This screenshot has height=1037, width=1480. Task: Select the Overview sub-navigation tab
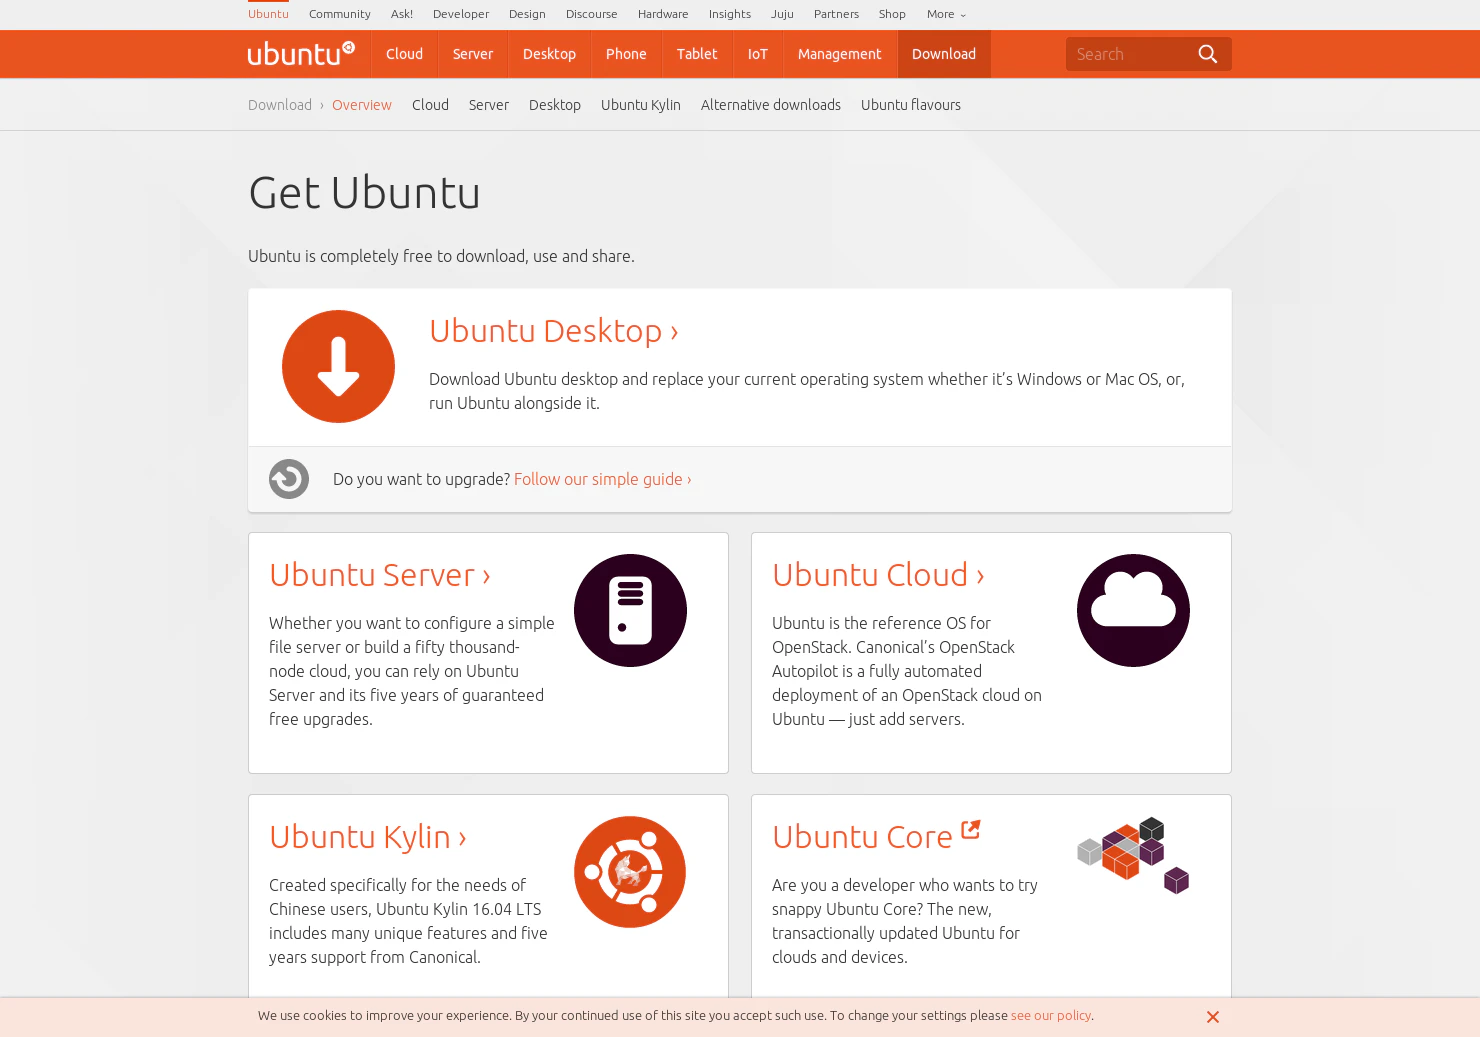pos(362,105)
